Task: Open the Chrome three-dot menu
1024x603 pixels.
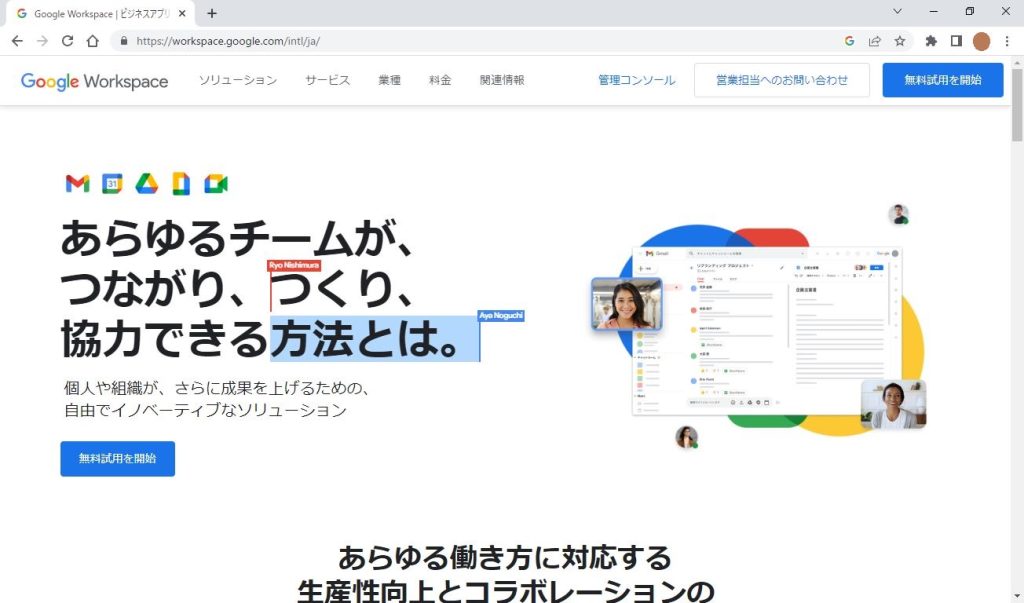Action: click(1007, 41)
